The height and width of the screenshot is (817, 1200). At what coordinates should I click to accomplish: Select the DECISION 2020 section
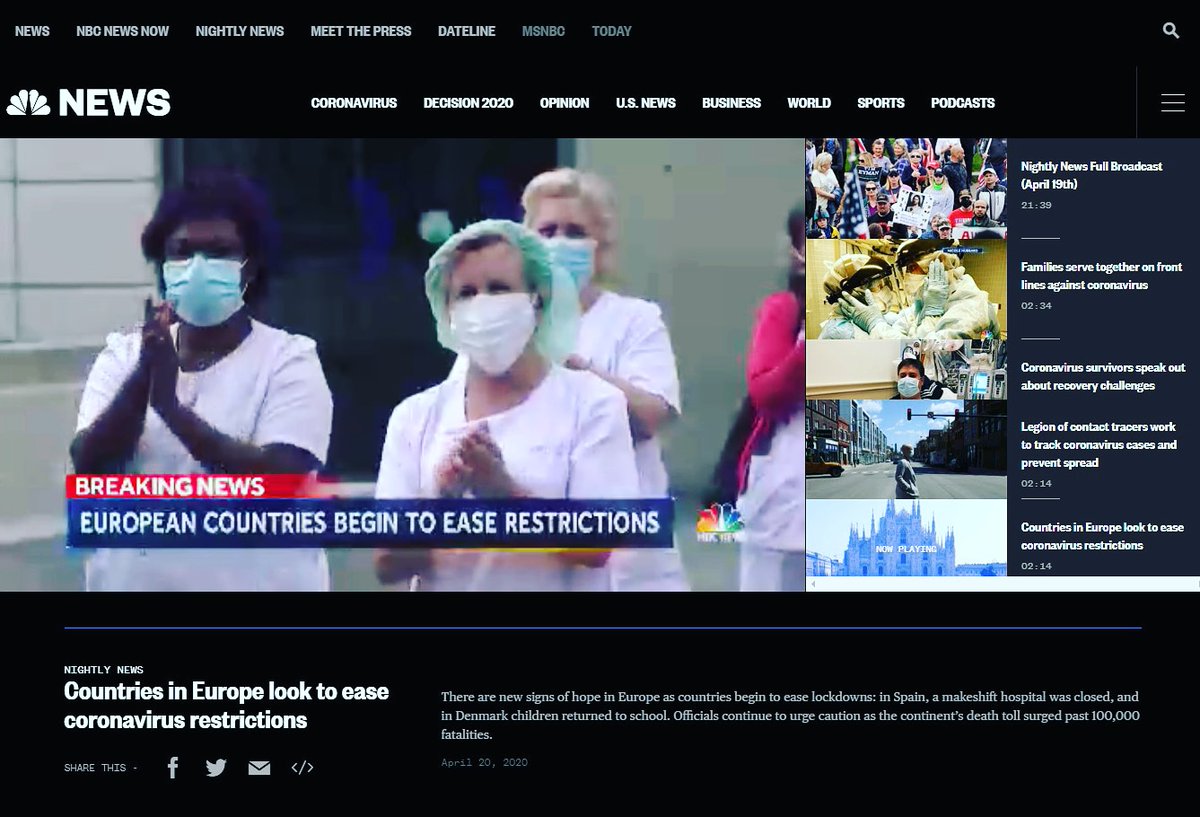tap(468, 102)
